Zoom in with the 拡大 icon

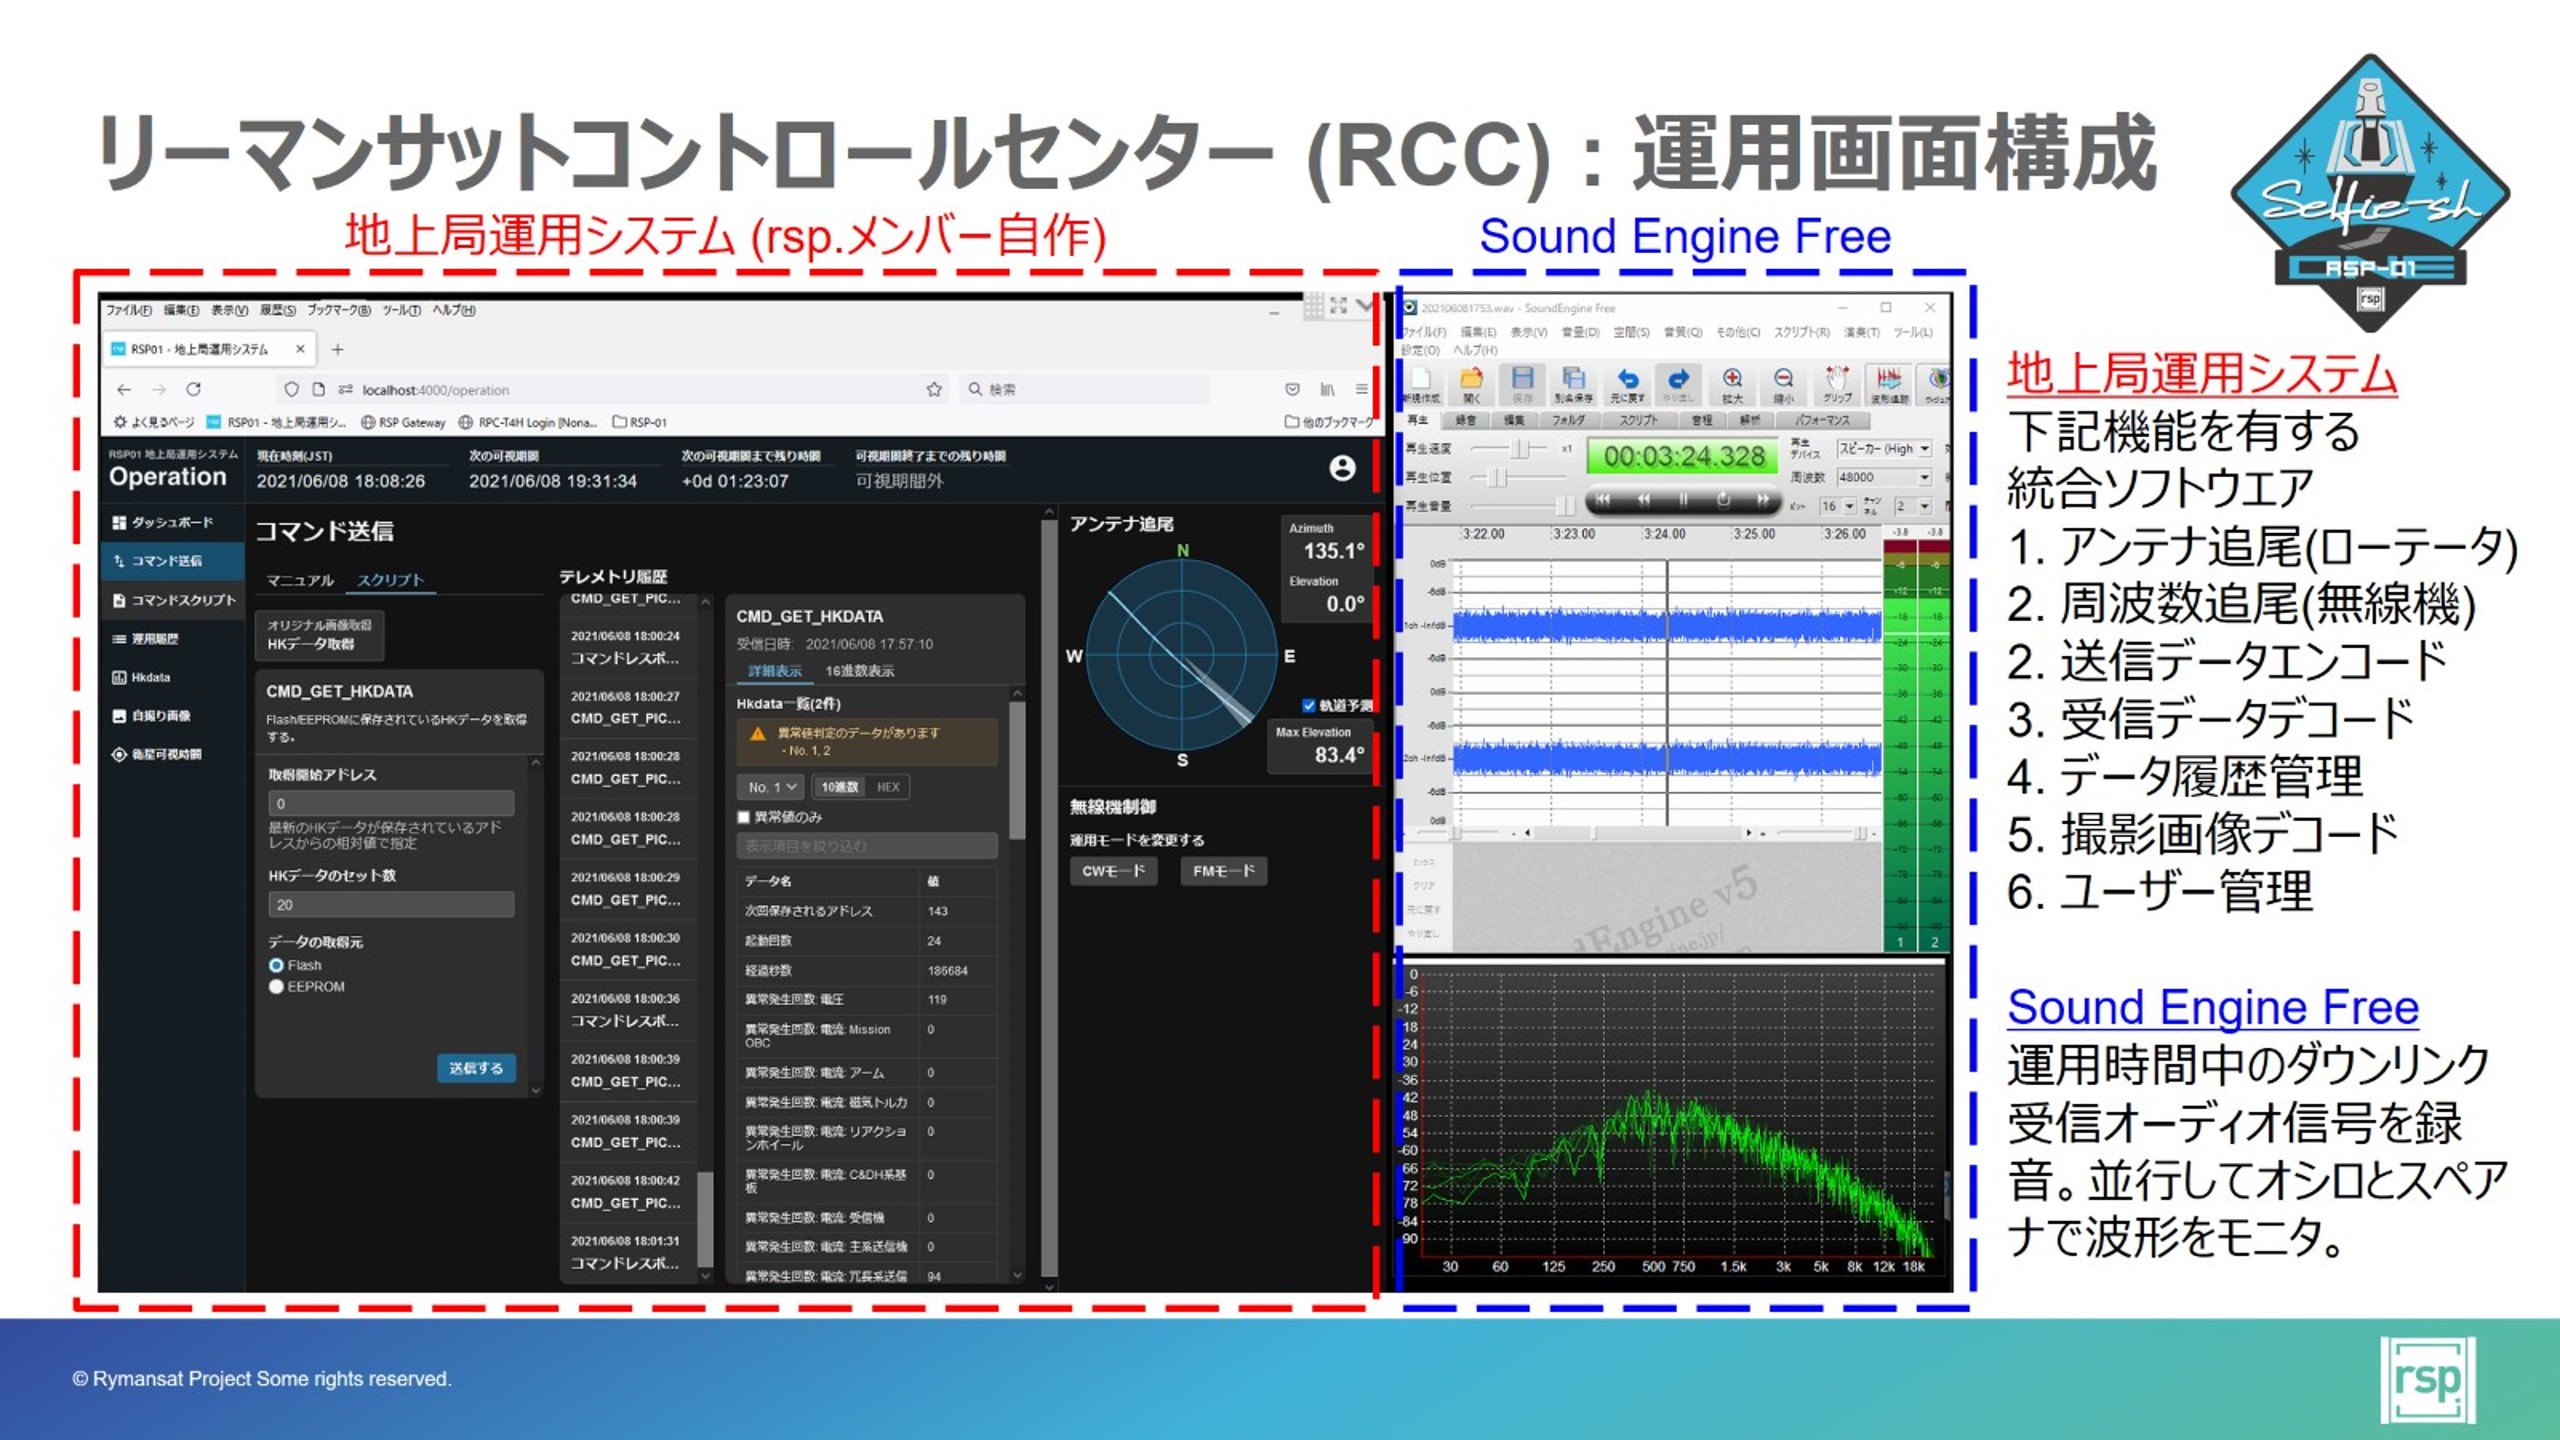1732,384
